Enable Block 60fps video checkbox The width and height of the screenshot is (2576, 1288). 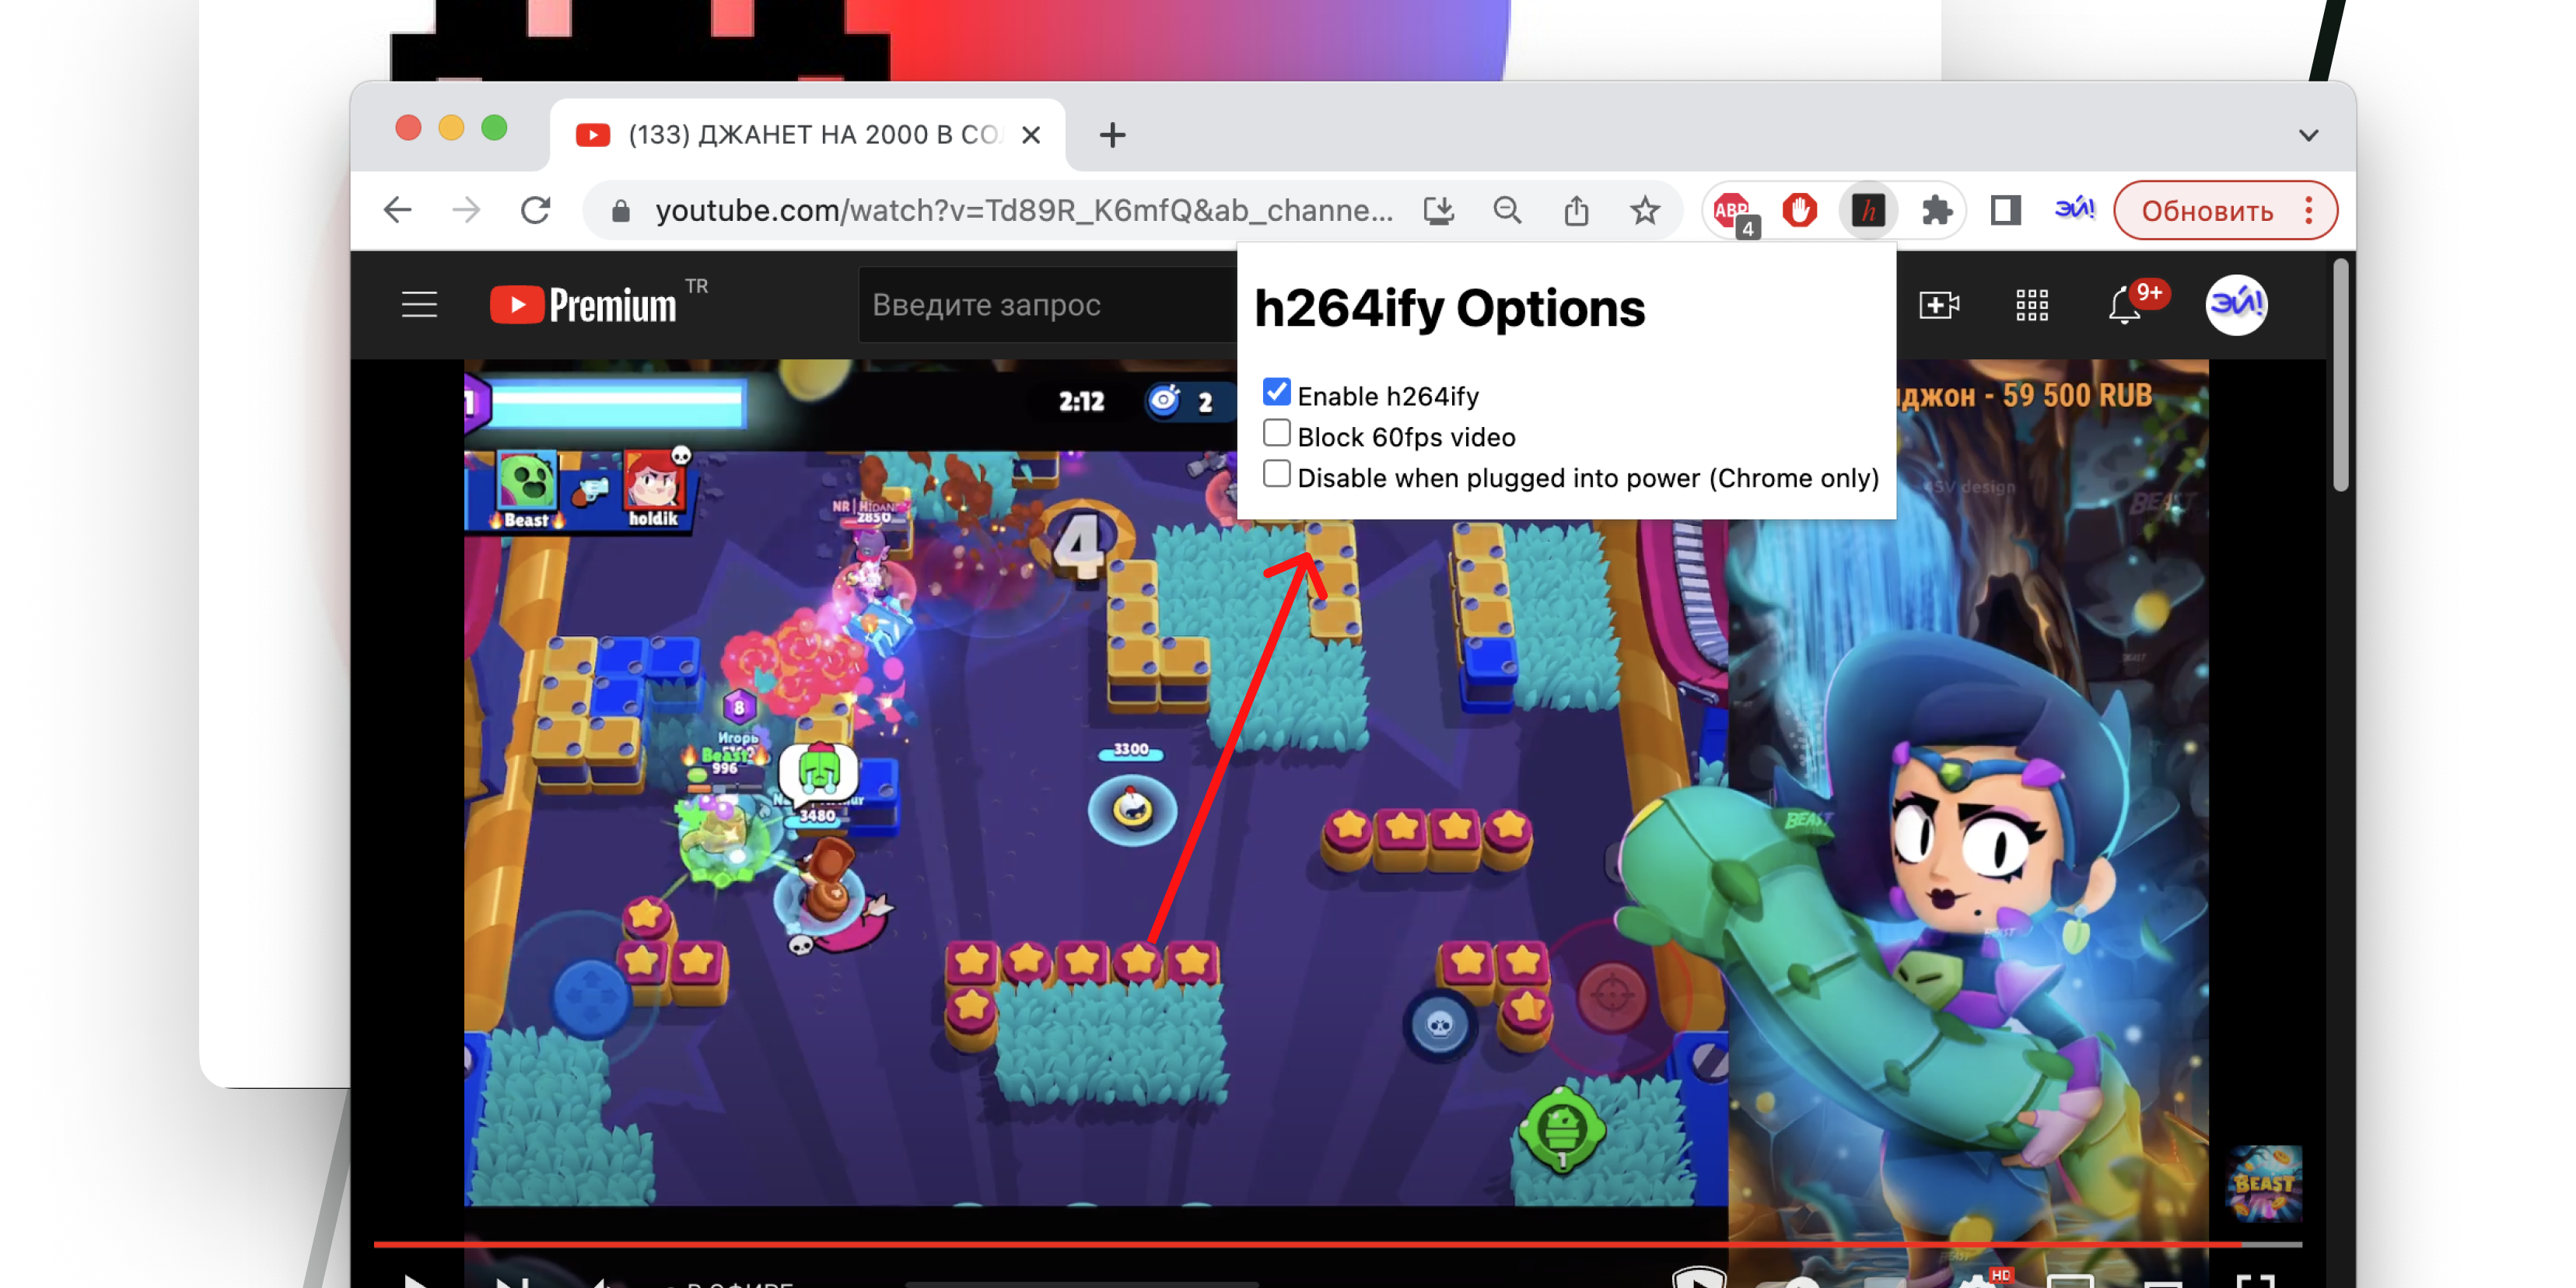pos(1276,433)
